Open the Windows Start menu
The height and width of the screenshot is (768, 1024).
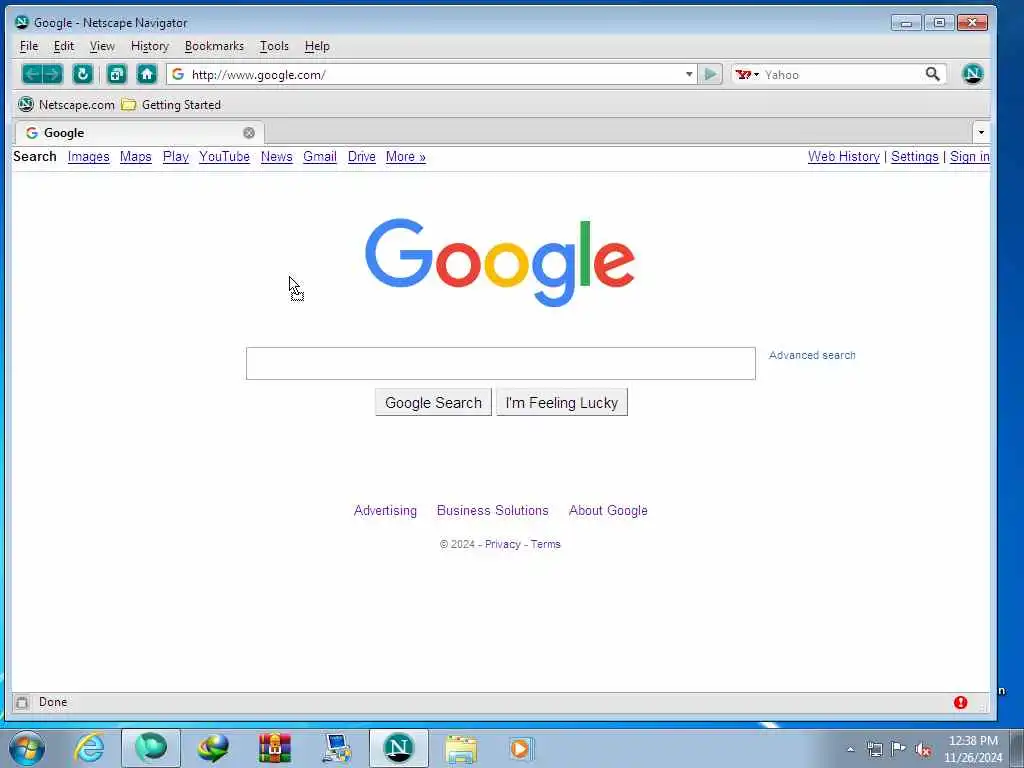[27, 748]
